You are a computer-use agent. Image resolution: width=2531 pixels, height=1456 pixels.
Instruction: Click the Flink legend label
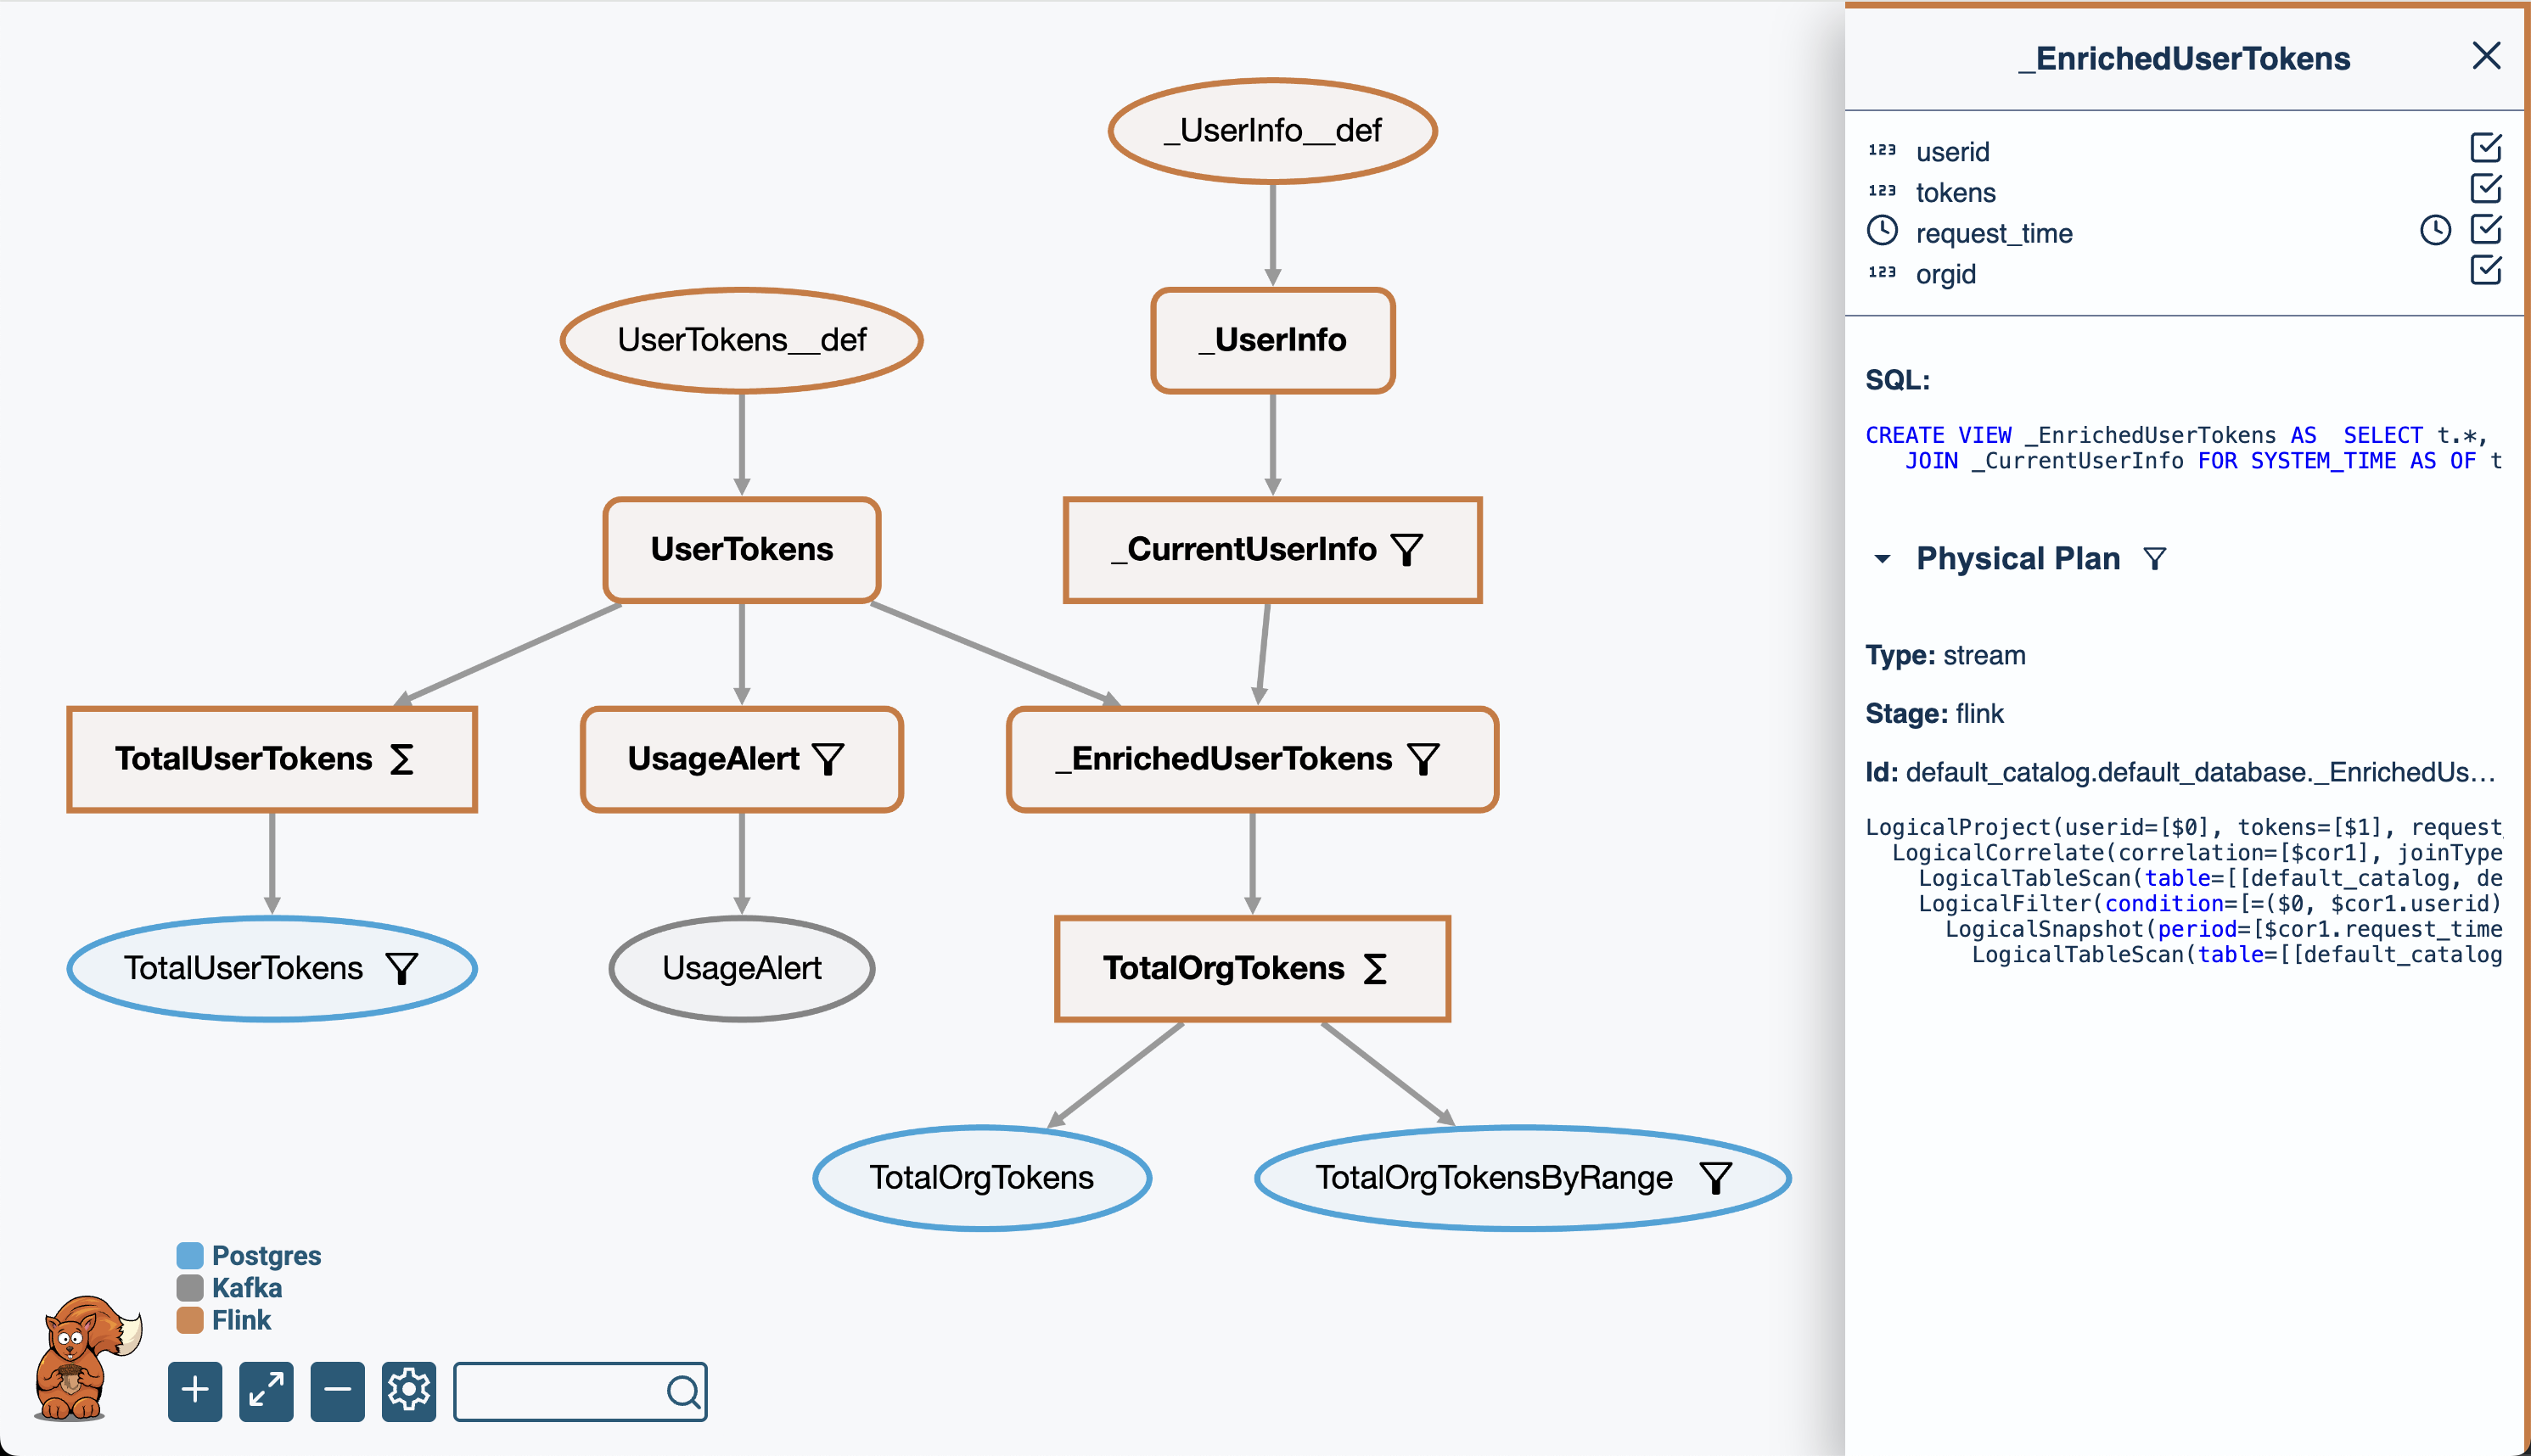(241, 1320)
